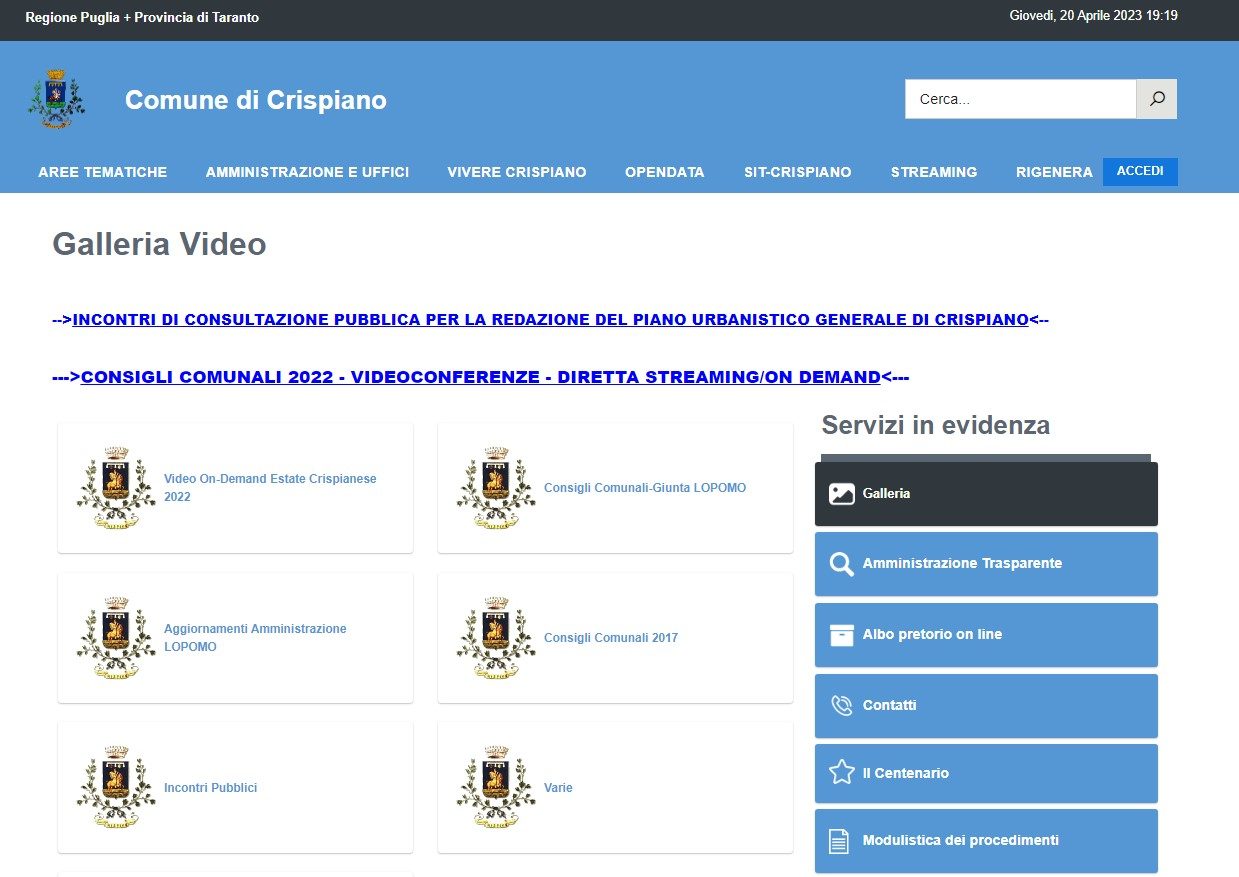Click the Comune di Crispiano coat of arms logo
The image size is (1239, 877).
(56, 99)
